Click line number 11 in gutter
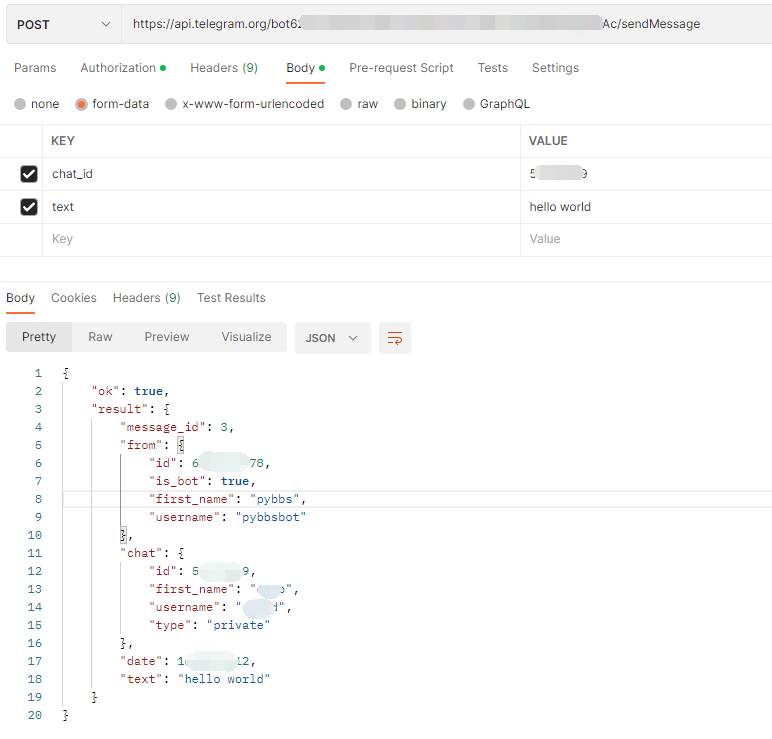This screenshot has height=739, width=772. (x=35, y=553)
